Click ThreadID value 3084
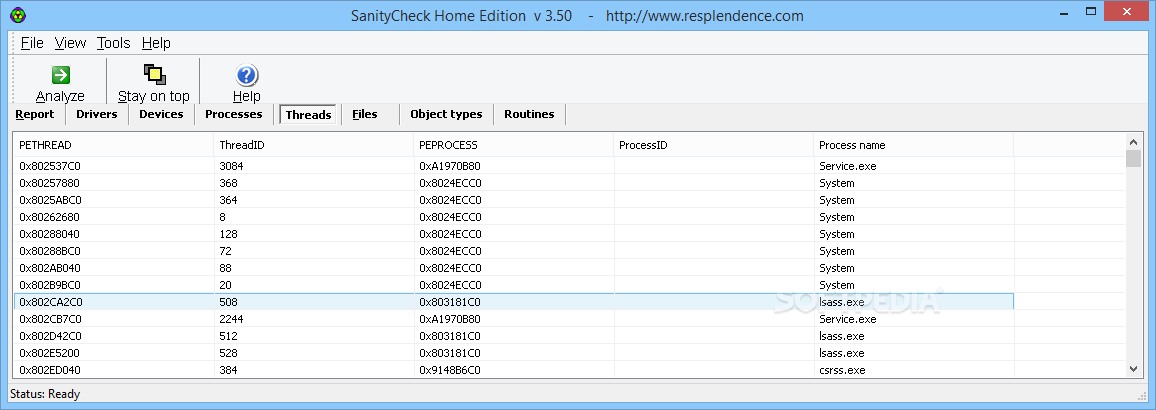Image resolution: width=1156 pixels, height=410 pixels. (231, 166)
